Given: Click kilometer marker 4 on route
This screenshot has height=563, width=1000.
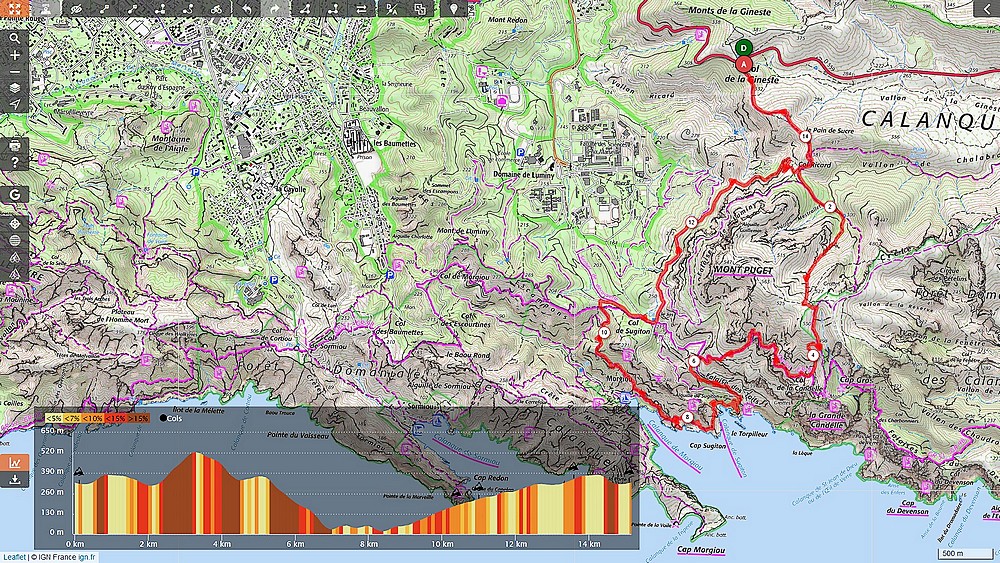Looking at the screenshot, I should 813,355.
